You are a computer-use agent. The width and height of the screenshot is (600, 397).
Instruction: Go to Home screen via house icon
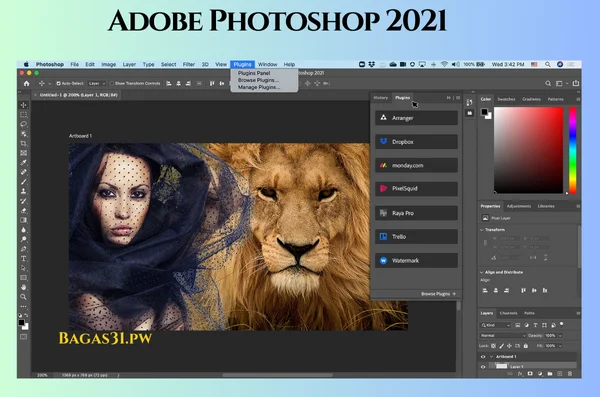pyautogui.click(x=26, y=83)
